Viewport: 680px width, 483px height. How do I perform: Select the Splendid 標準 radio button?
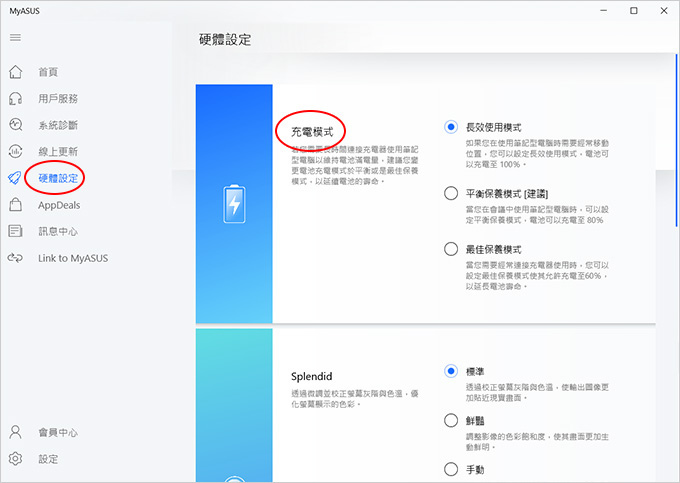451,371
